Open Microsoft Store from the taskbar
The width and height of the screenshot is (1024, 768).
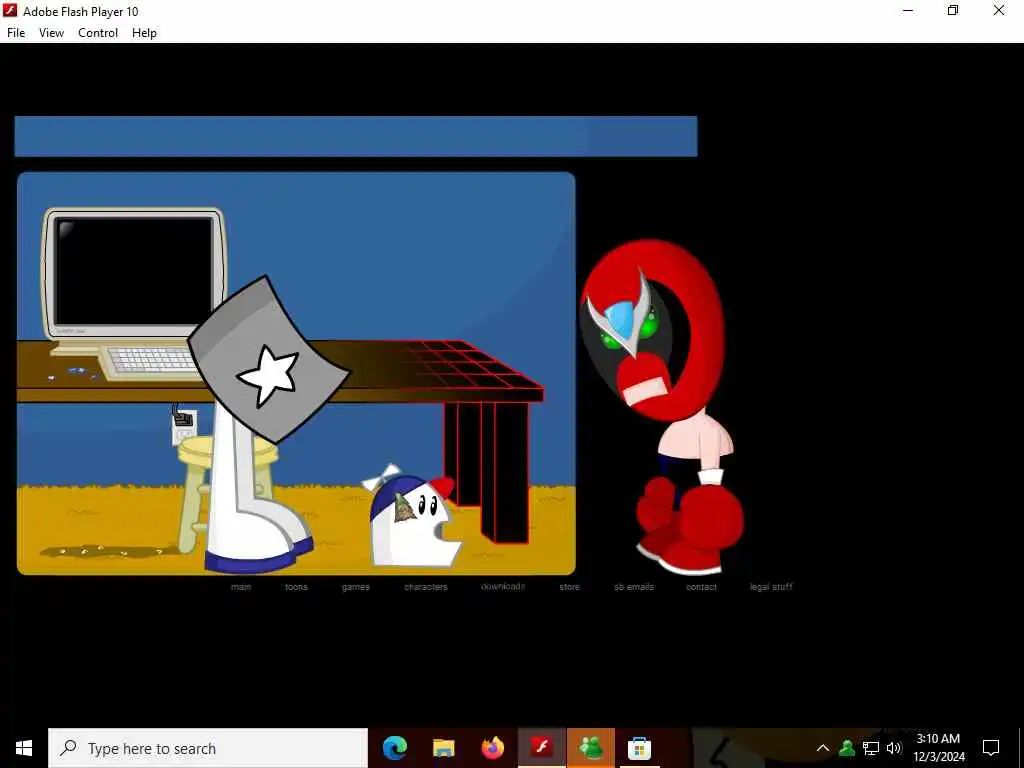click(639, 748)
